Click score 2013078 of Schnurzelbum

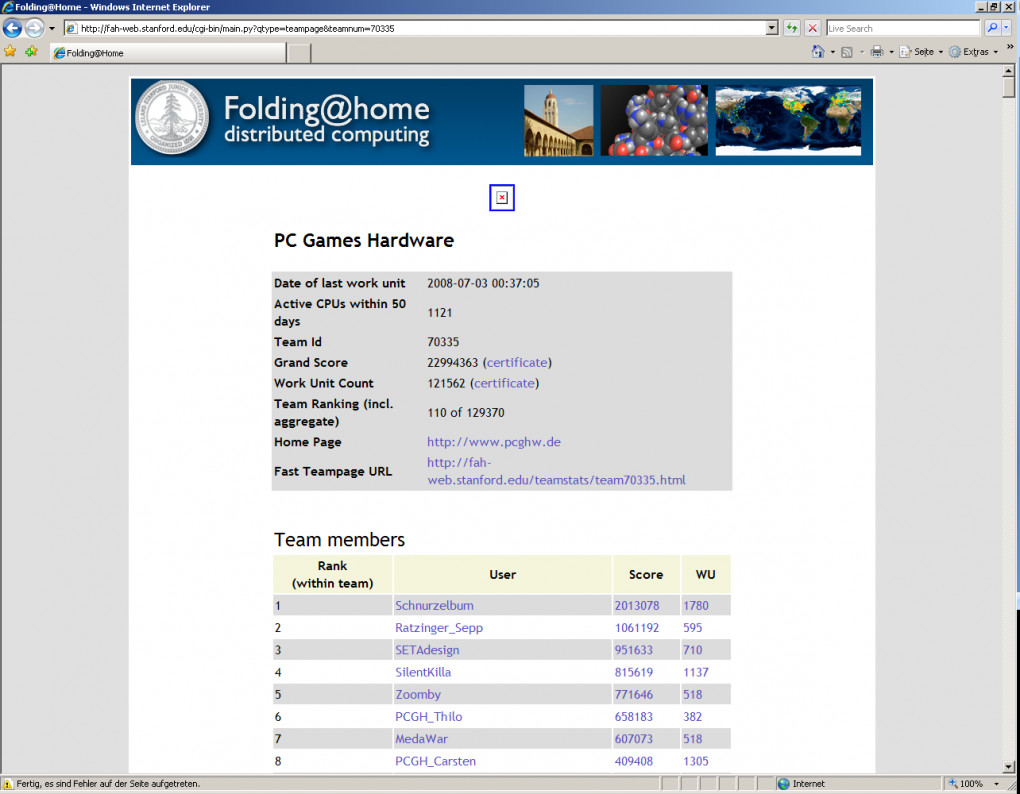tap(637, 605)
